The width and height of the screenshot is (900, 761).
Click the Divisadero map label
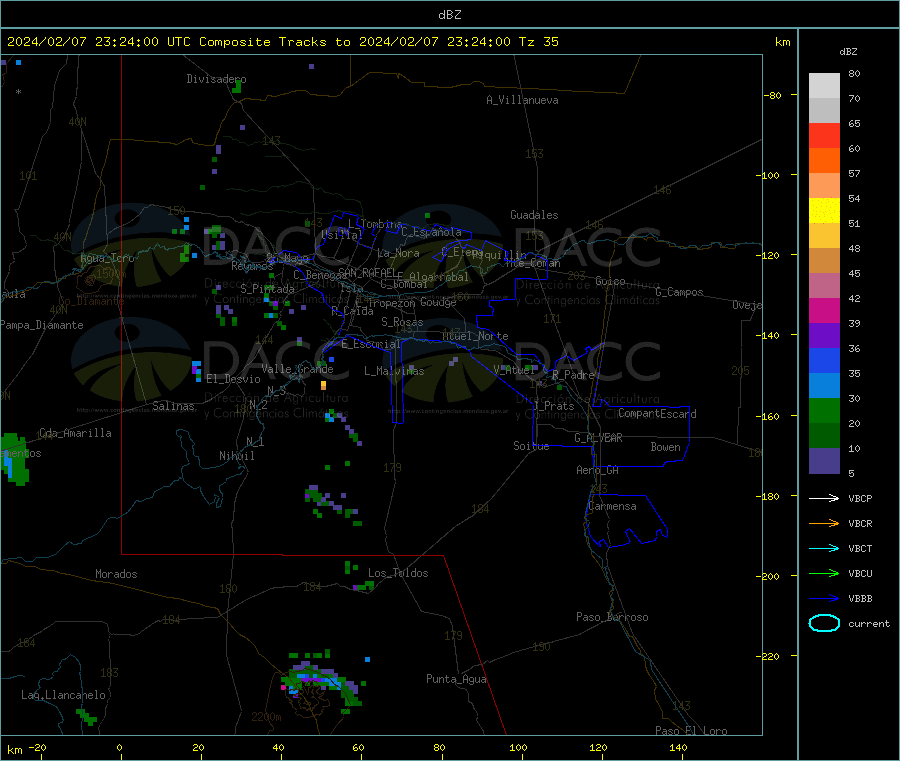click(216, 79)
